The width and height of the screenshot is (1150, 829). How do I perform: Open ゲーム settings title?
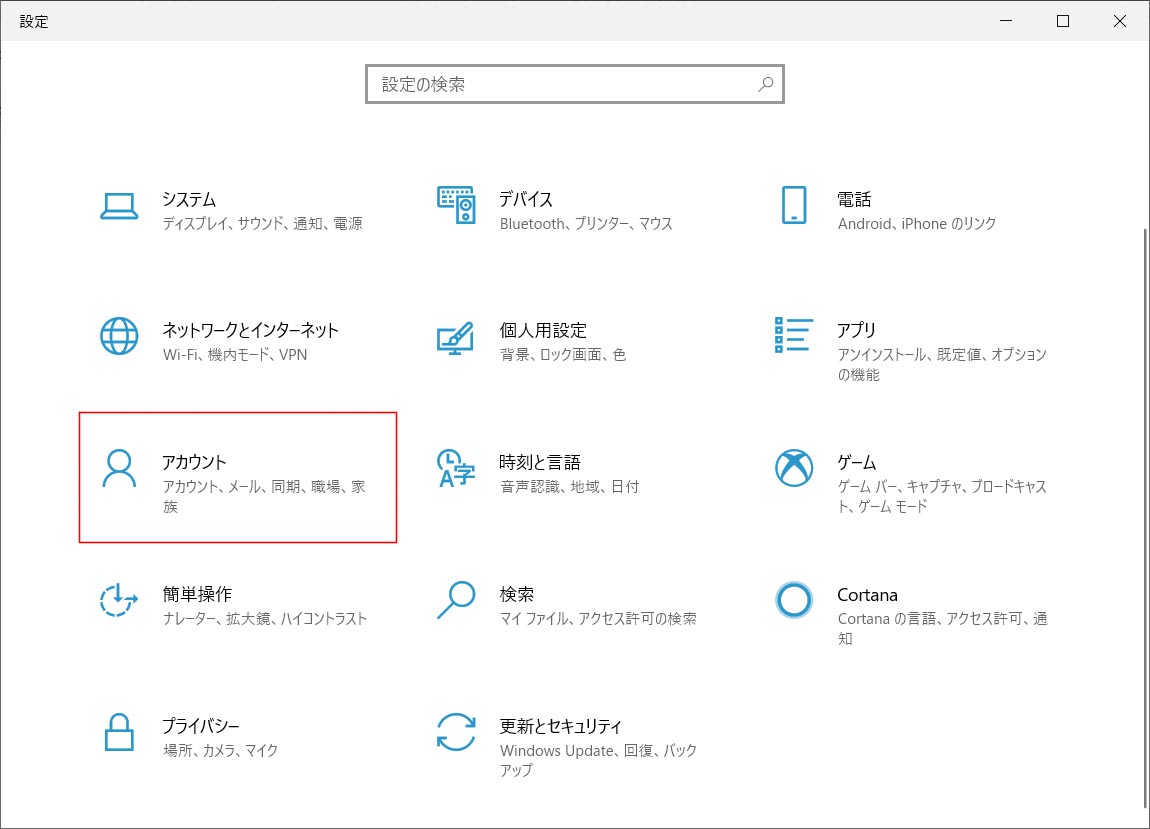pos(857,462)
